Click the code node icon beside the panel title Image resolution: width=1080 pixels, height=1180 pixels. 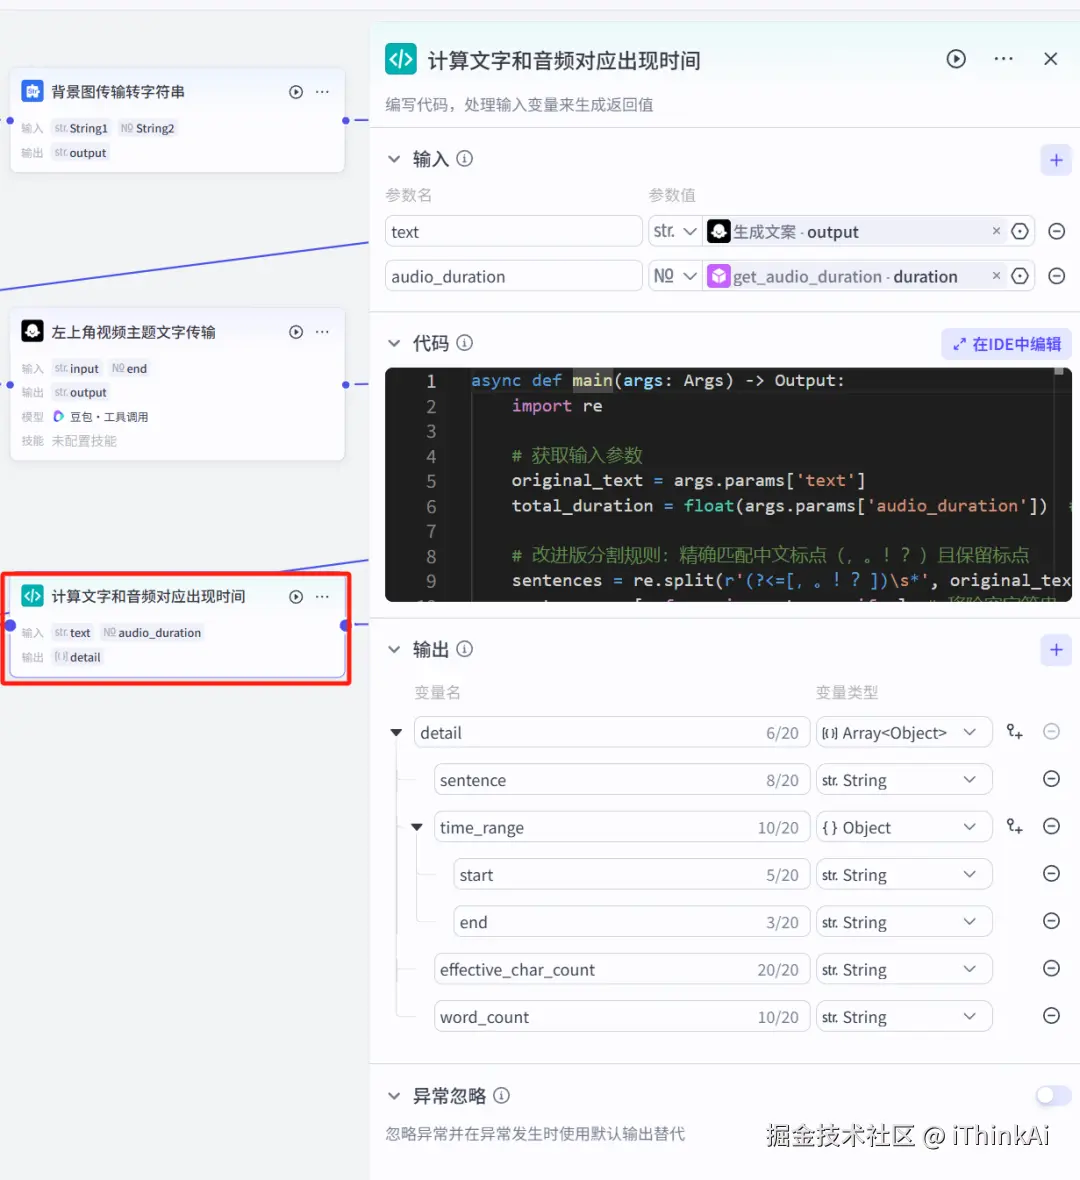click(x=400, y=58)
